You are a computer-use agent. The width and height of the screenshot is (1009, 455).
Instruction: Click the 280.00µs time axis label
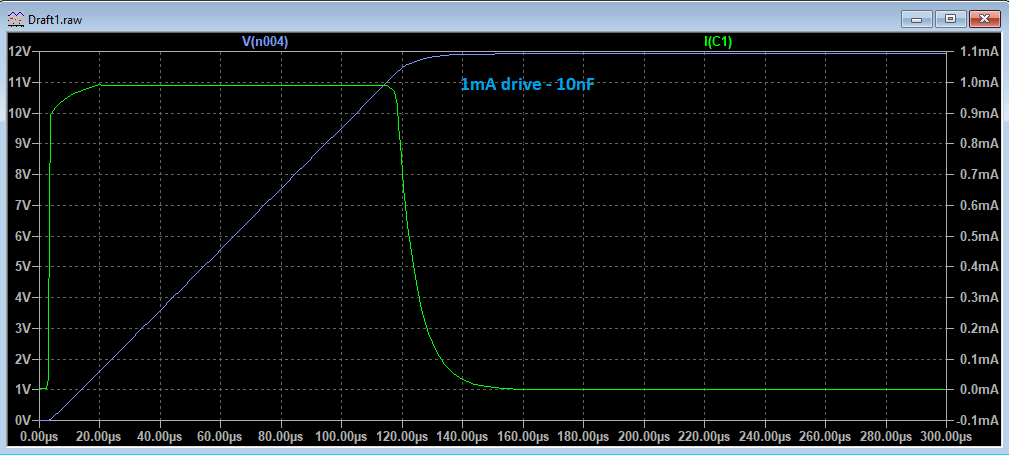click(x=886, y=437)
